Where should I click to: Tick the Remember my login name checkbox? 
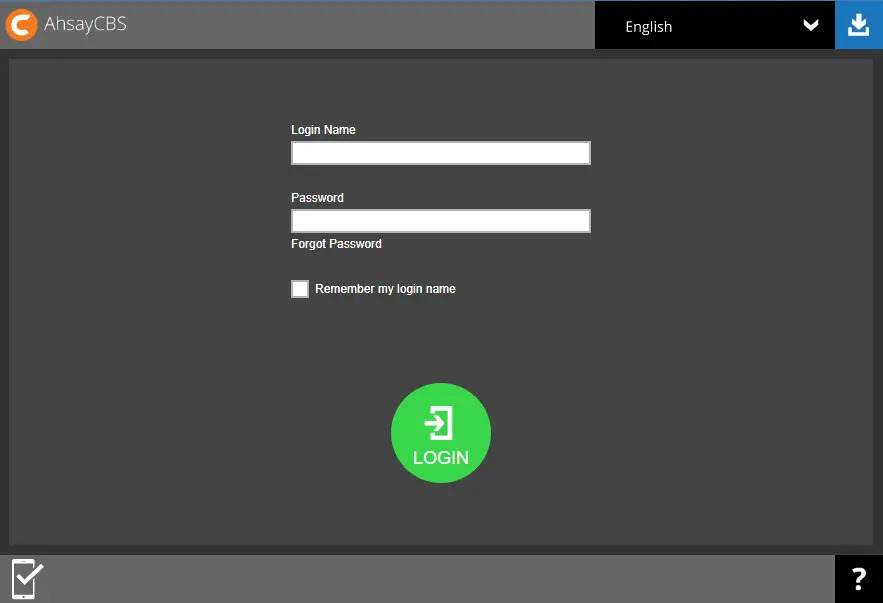coord(300,289)
